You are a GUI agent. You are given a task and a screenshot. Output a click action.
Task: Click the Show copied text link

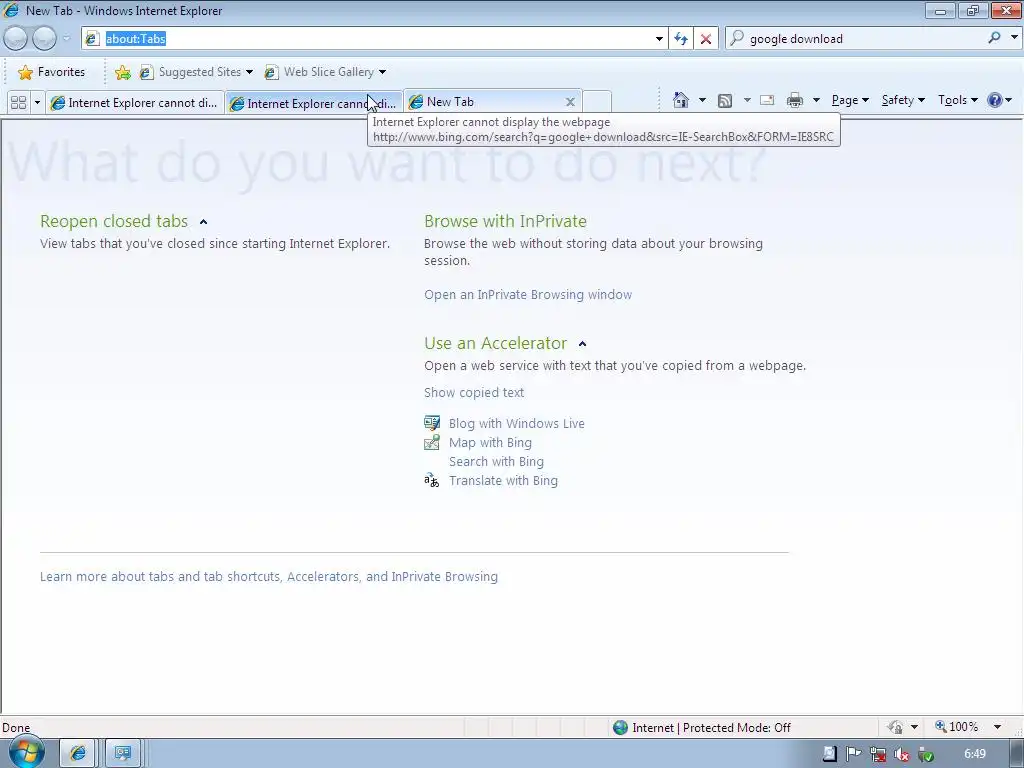tap(473, 392)
